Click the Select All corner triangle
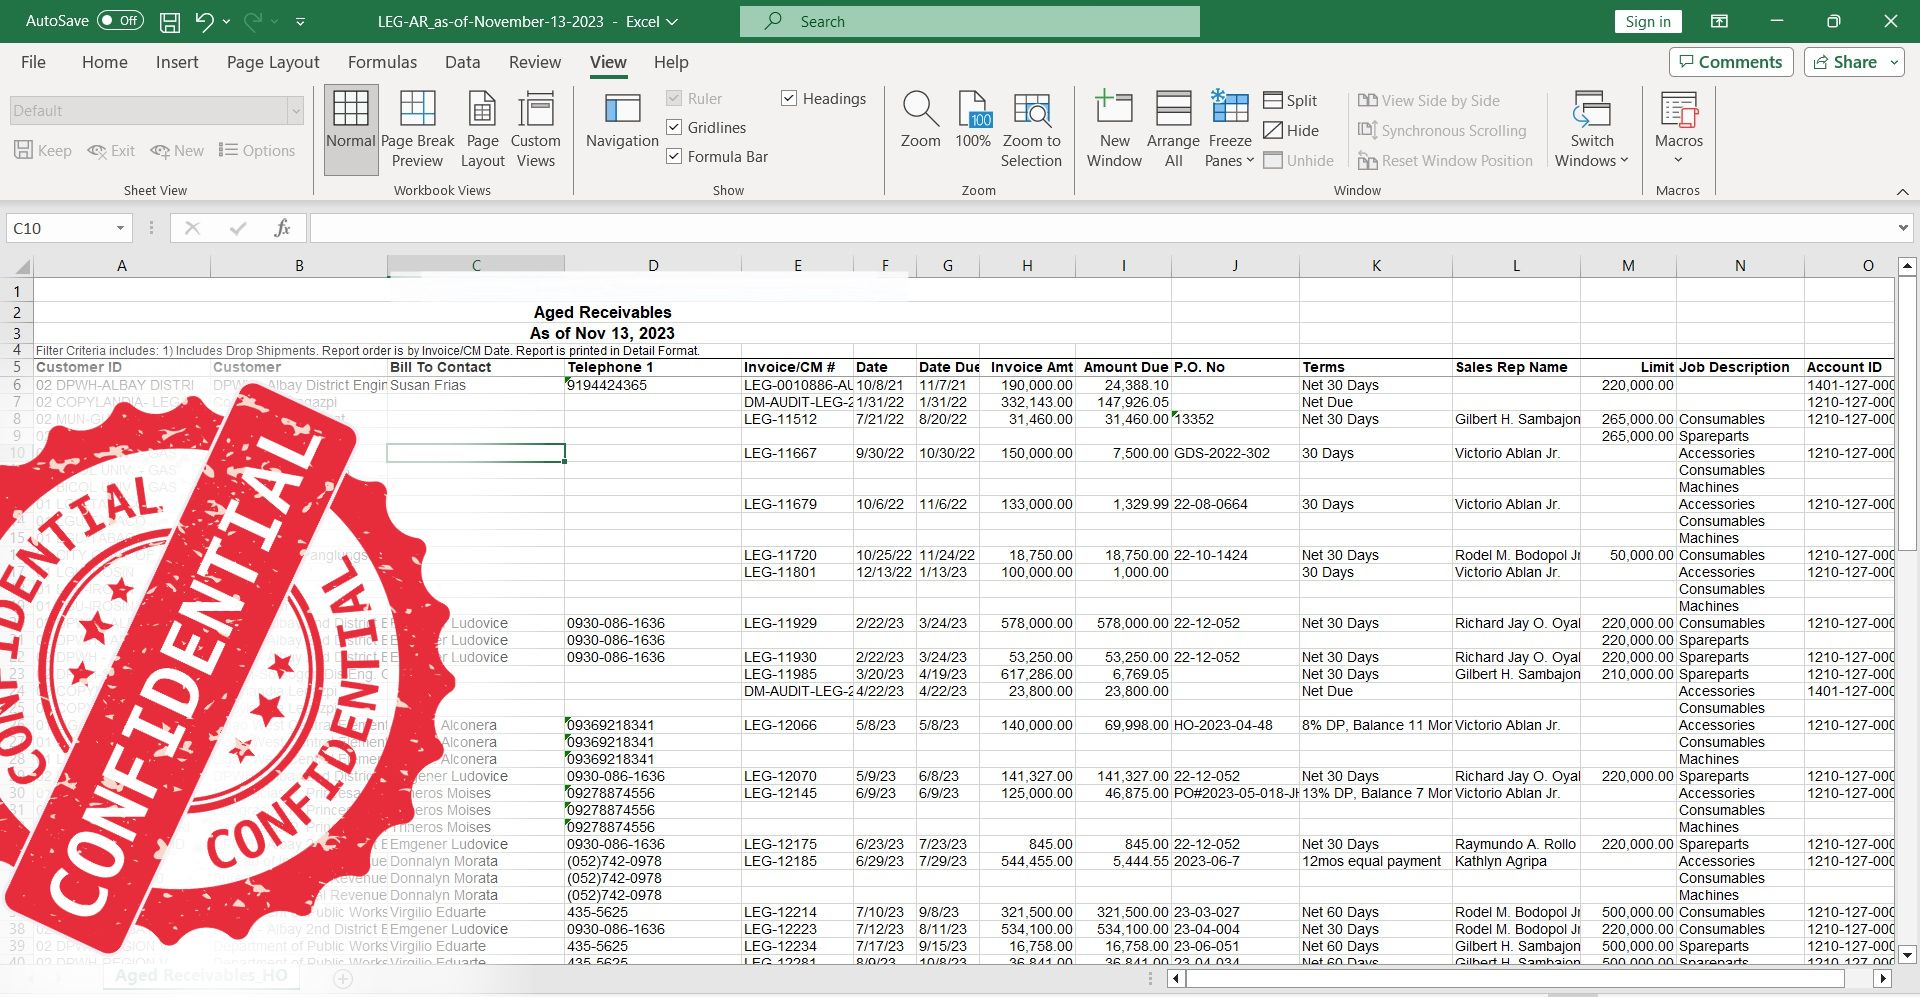 [21, 266]
